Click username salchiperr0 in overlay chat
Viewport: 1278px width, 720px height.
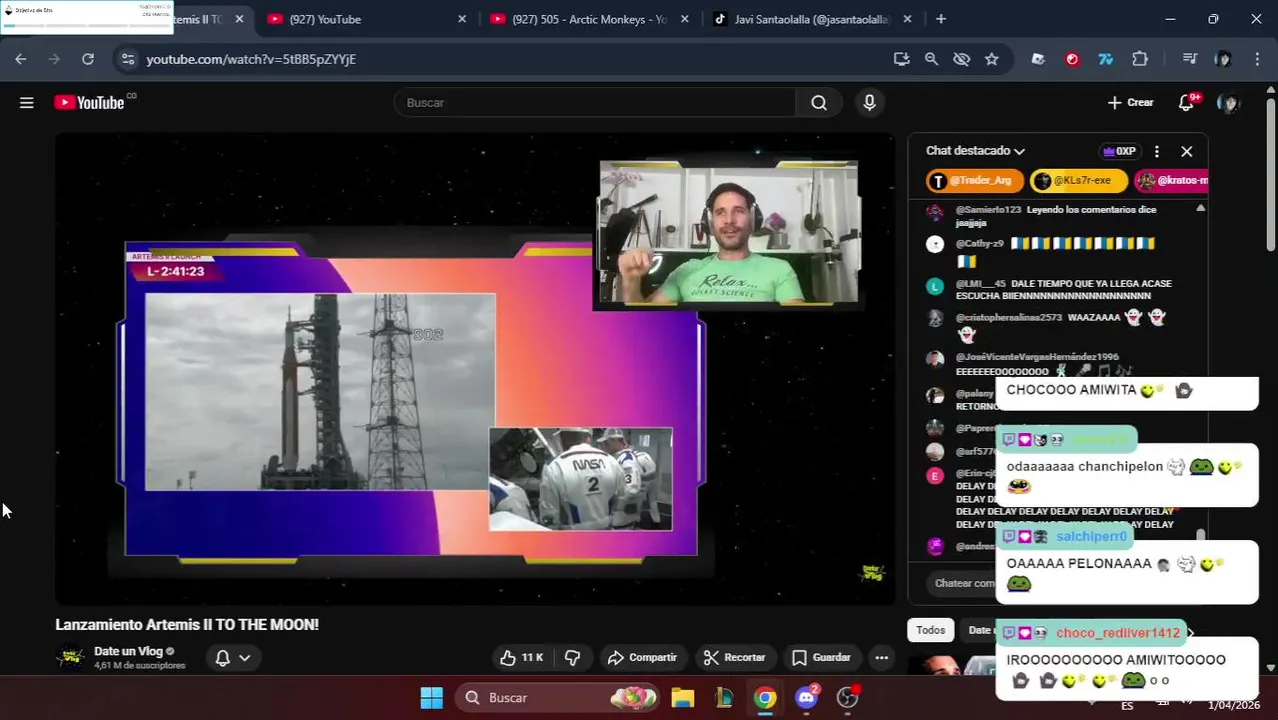click(x=1091, y=537)
